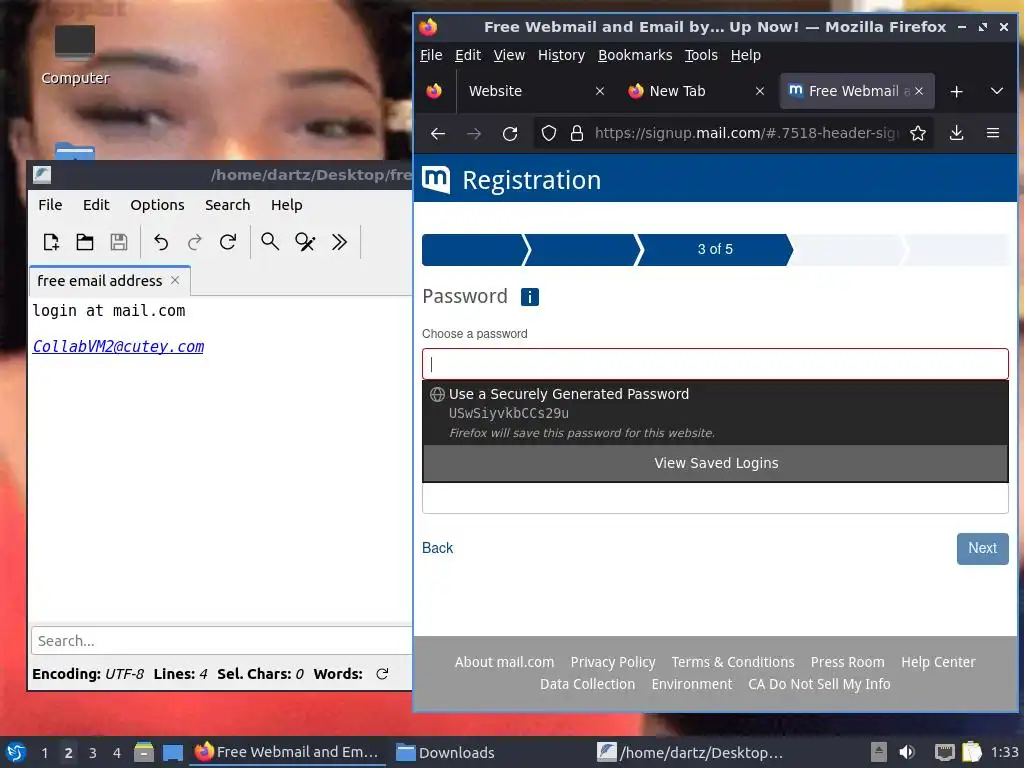Click the Password info 'i' icon

point(530,297)
